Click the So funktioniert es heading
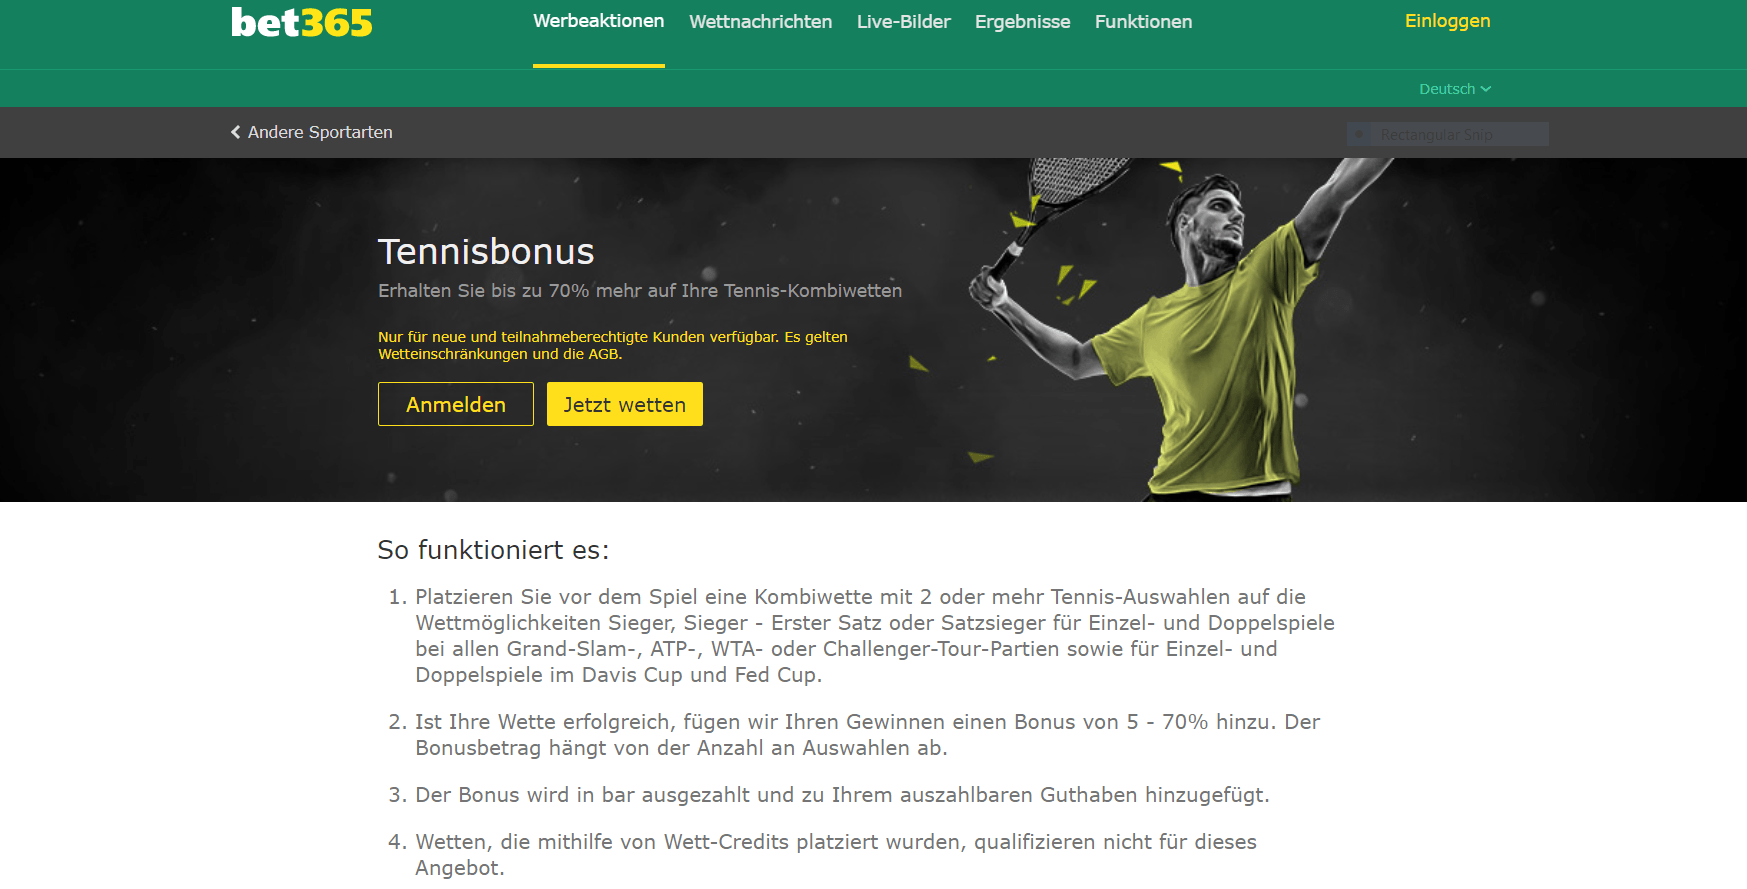Viewport: 1747px width, 889px height. 493,550
